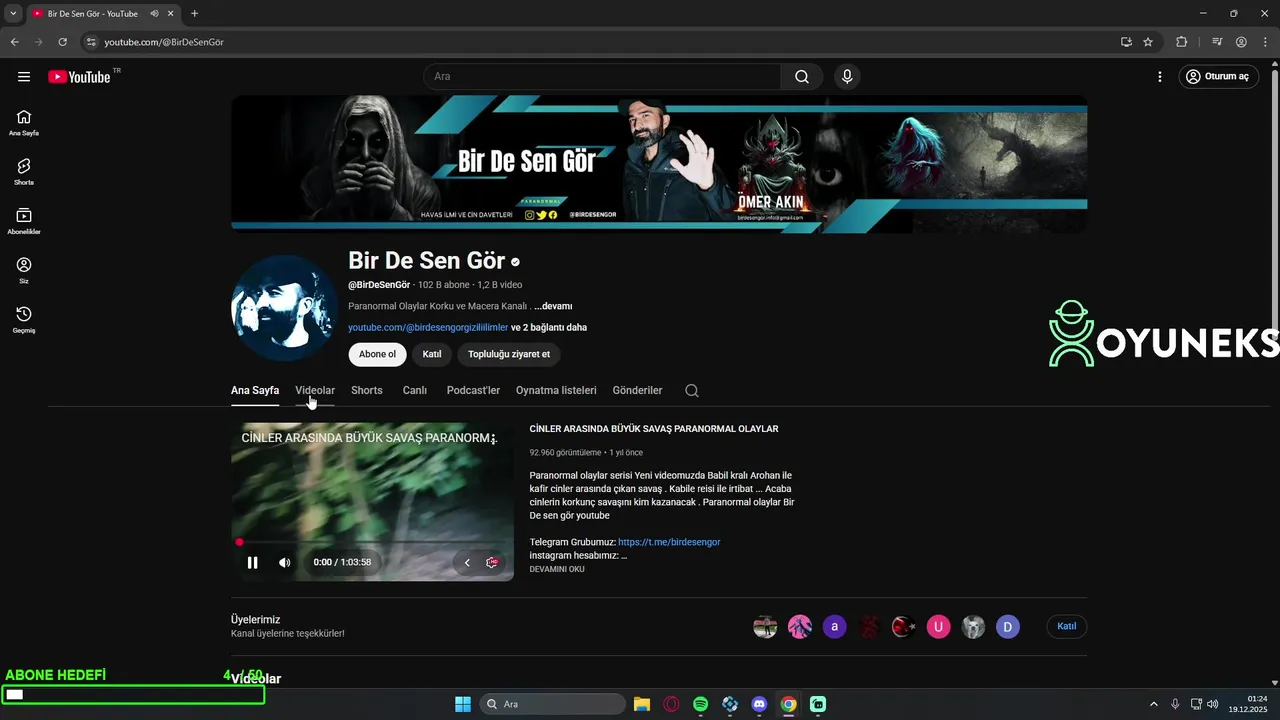Expand the Chrome tab search dropdown

tap(13, 13)
